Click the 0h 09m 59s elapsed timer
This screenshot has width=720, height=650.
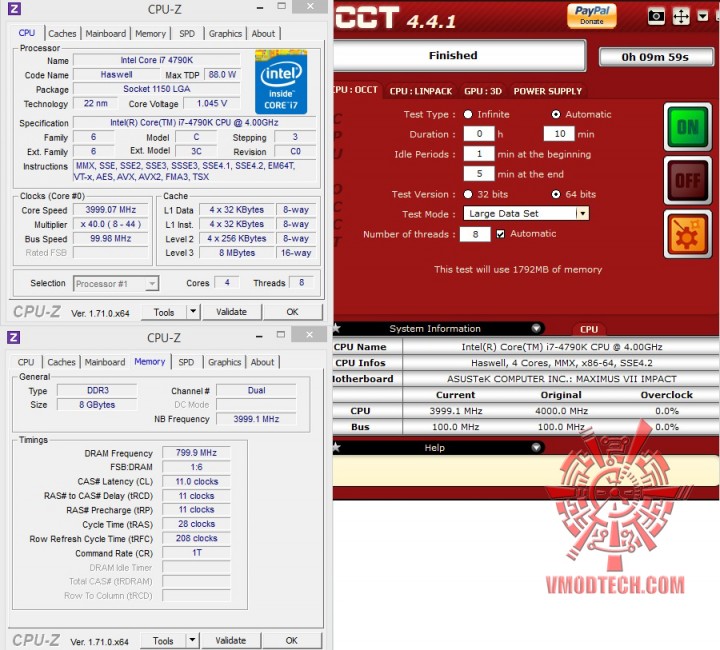655,57
